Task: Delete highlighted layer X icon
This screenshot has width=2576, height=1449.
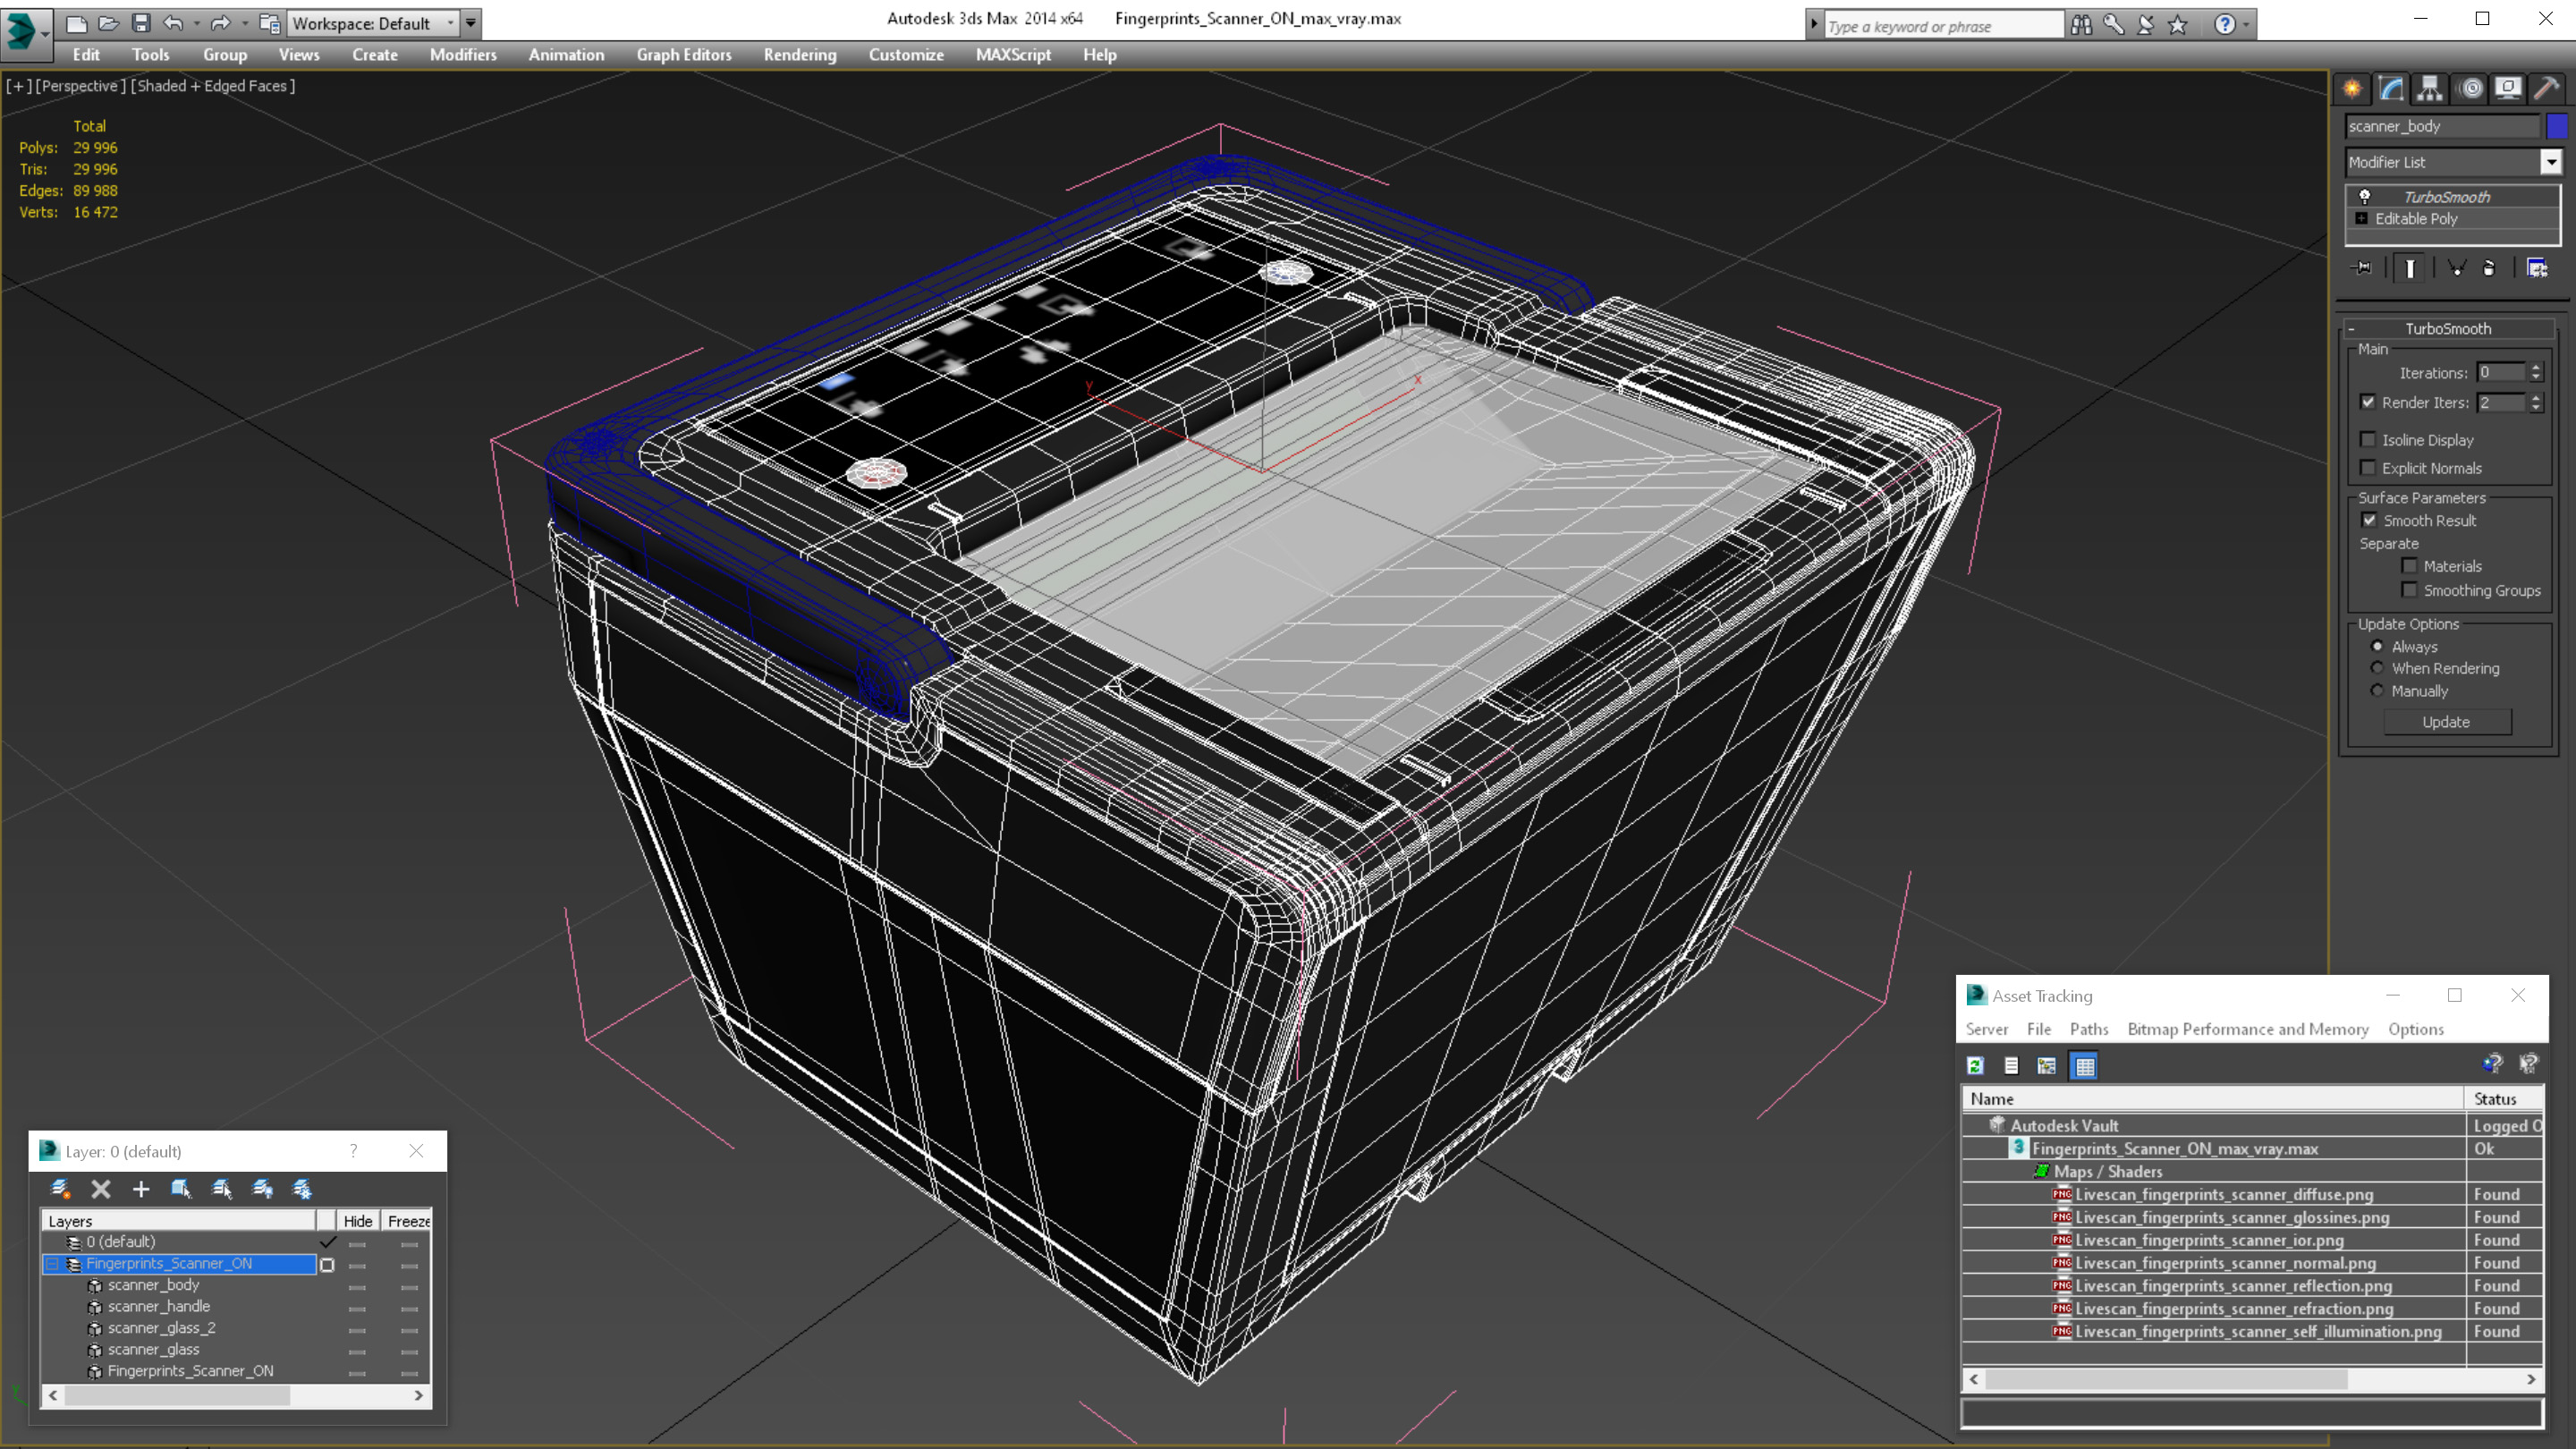Action: point(101,1189)
